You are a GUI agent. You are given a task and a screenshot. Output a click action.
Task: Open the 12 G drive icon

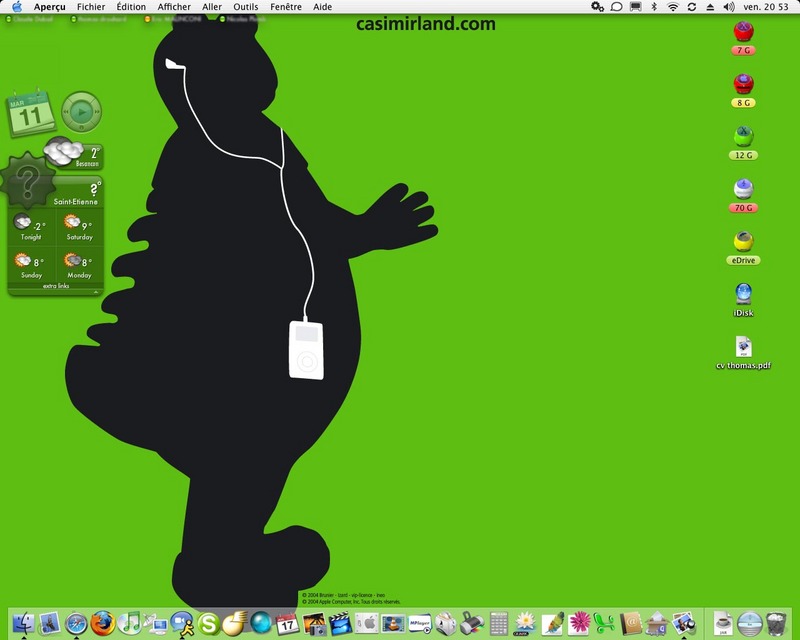pyautogui.click(x=743, y=136)
